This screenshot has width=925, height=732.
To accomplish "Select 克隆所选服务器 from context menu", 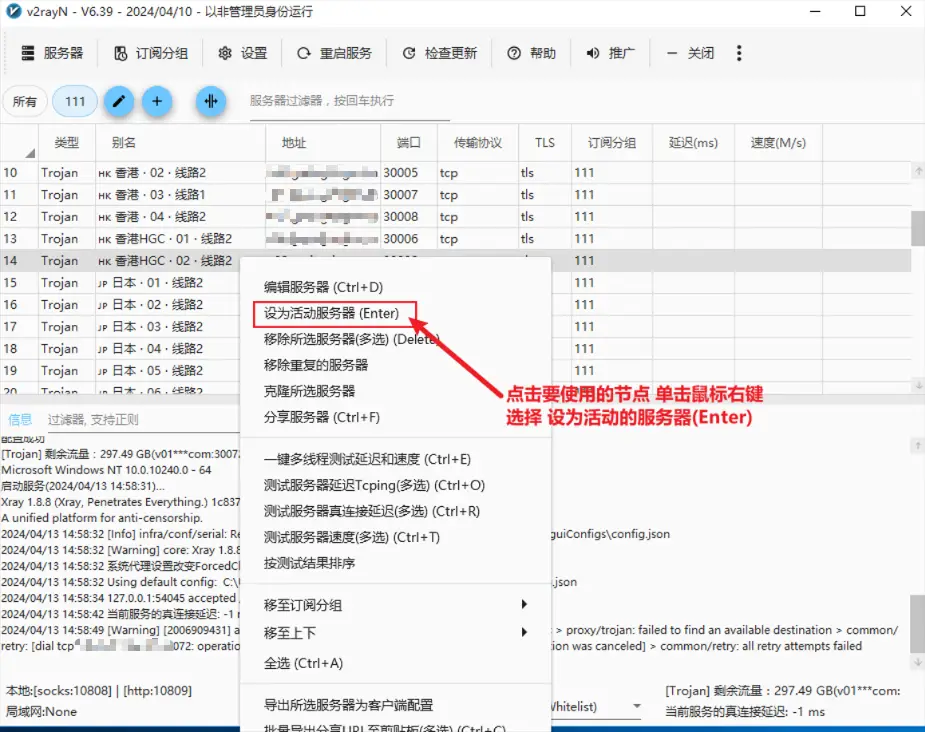I will tap(309, 391).
